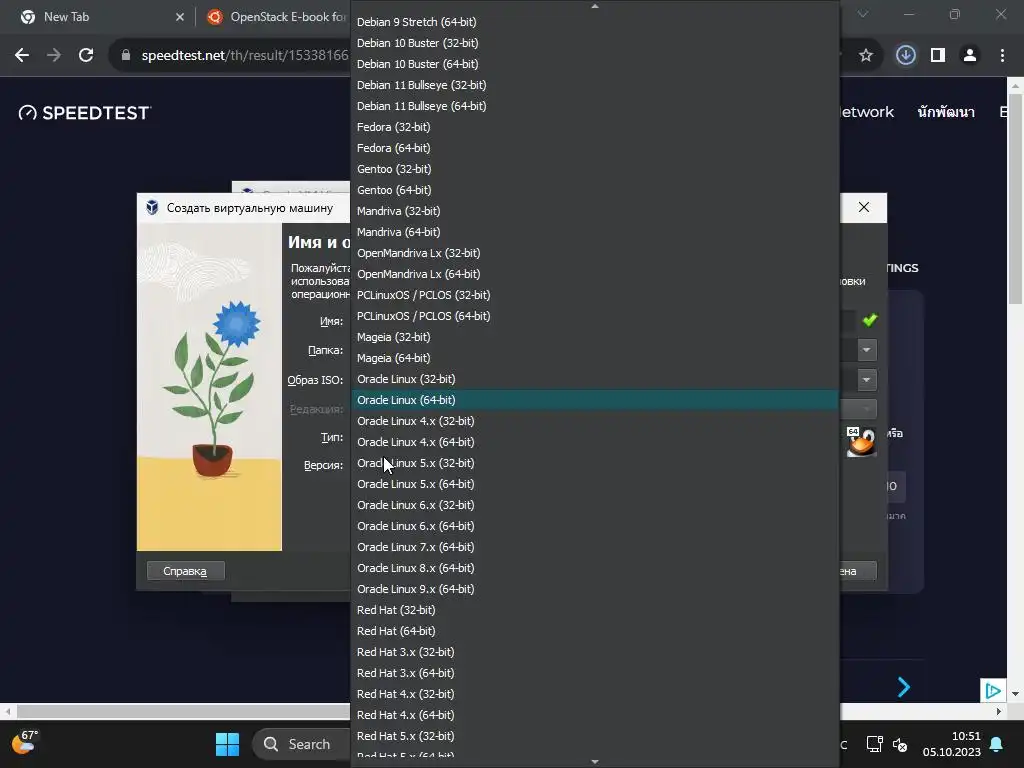Pick Fedora (64-bit) version
The height and width of the screenshot is (768, 1024).
click(x=595, y=148)
